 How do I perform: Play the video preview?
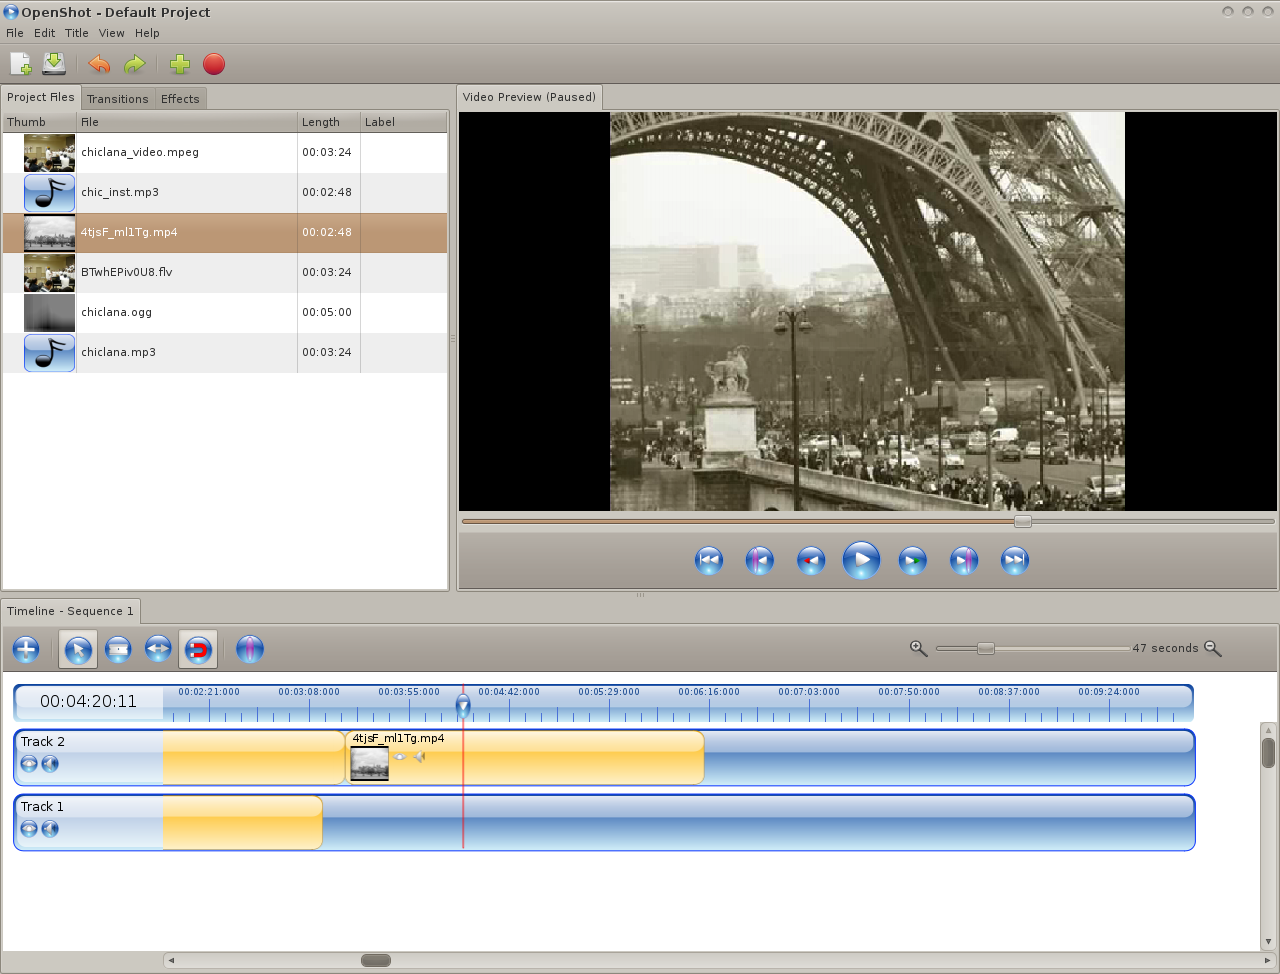click(862, 560)
